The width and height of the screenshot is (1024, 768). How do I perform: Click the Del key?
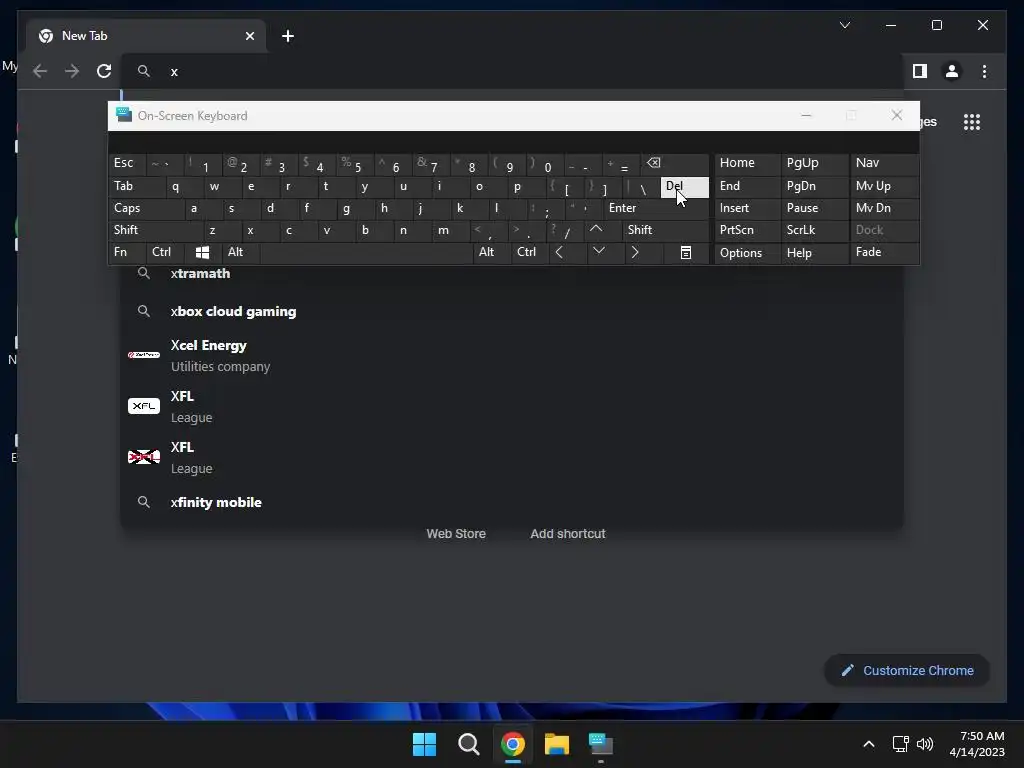(x=684, y=186)
